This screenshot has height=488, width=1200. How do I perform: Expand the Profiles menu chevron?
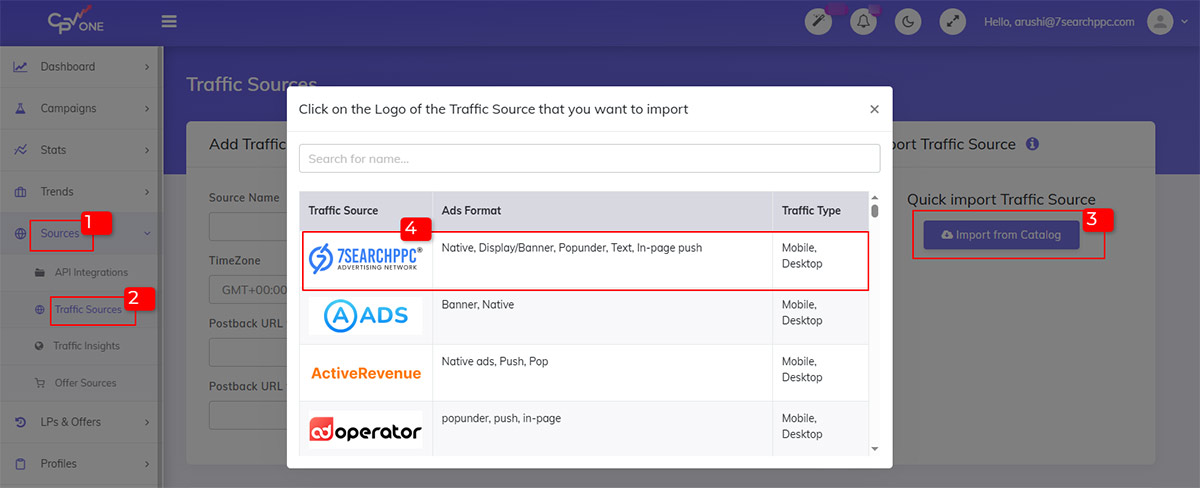coord(147,464)
